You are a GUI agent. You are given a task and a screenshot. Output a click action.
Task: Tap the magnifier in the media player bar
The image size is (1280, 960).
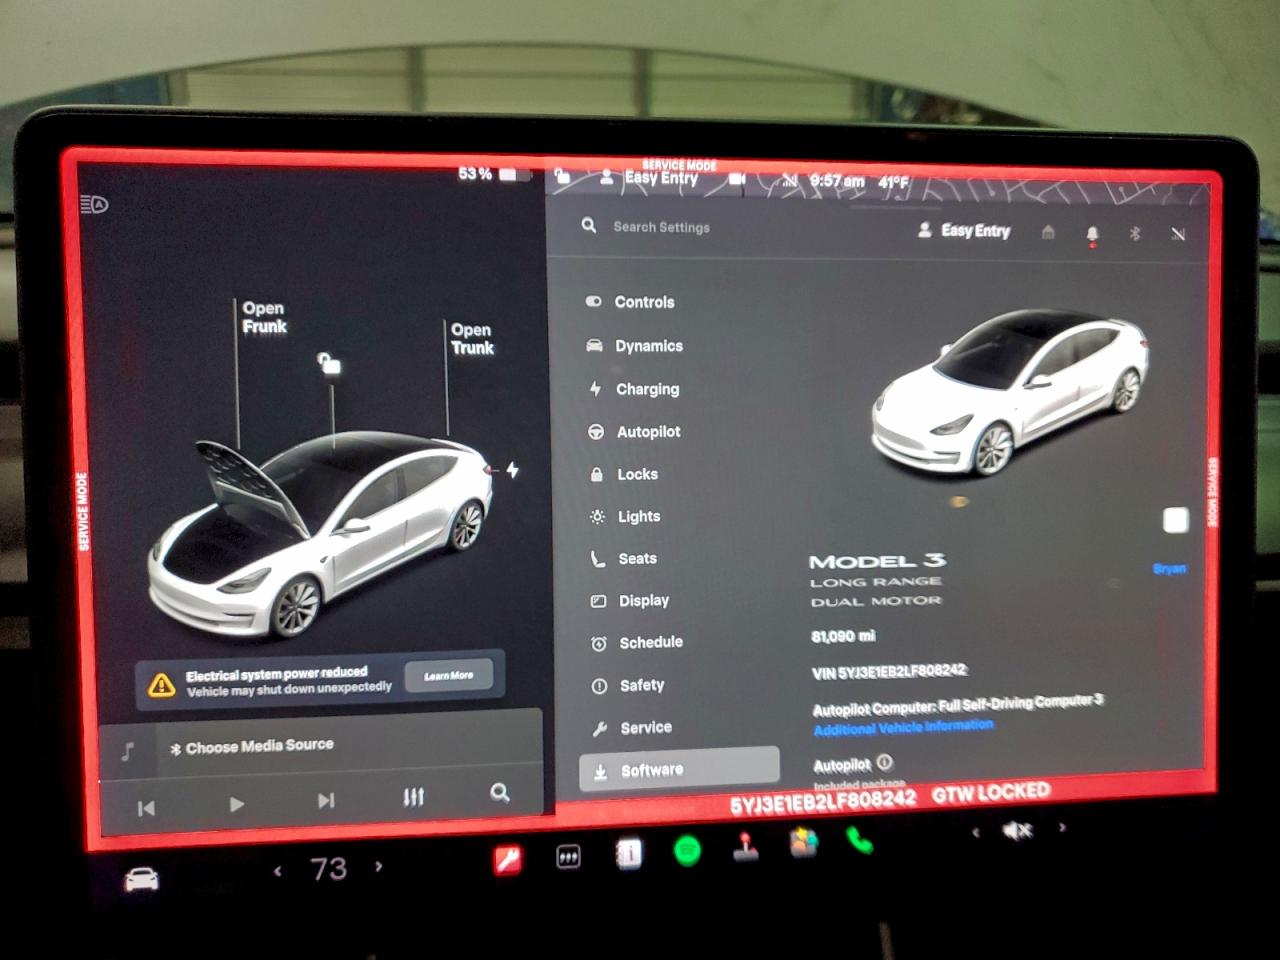click(x=499, y=793)
